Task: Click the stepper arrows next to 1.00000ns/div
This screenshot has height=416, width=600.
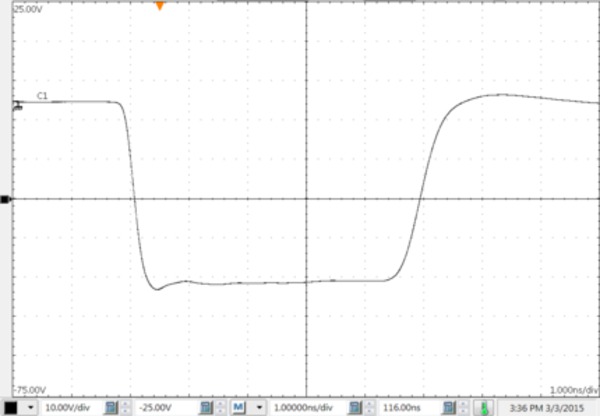Action: 369,408
